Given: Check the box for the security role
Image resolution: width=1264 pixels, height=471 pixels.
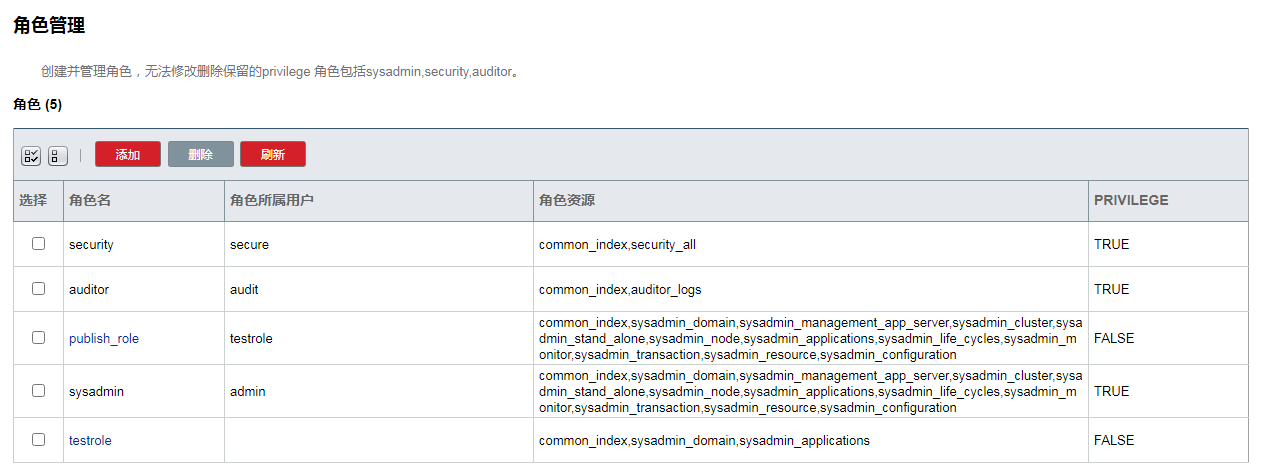Looking at the screenshot, I should click(39, 243).
